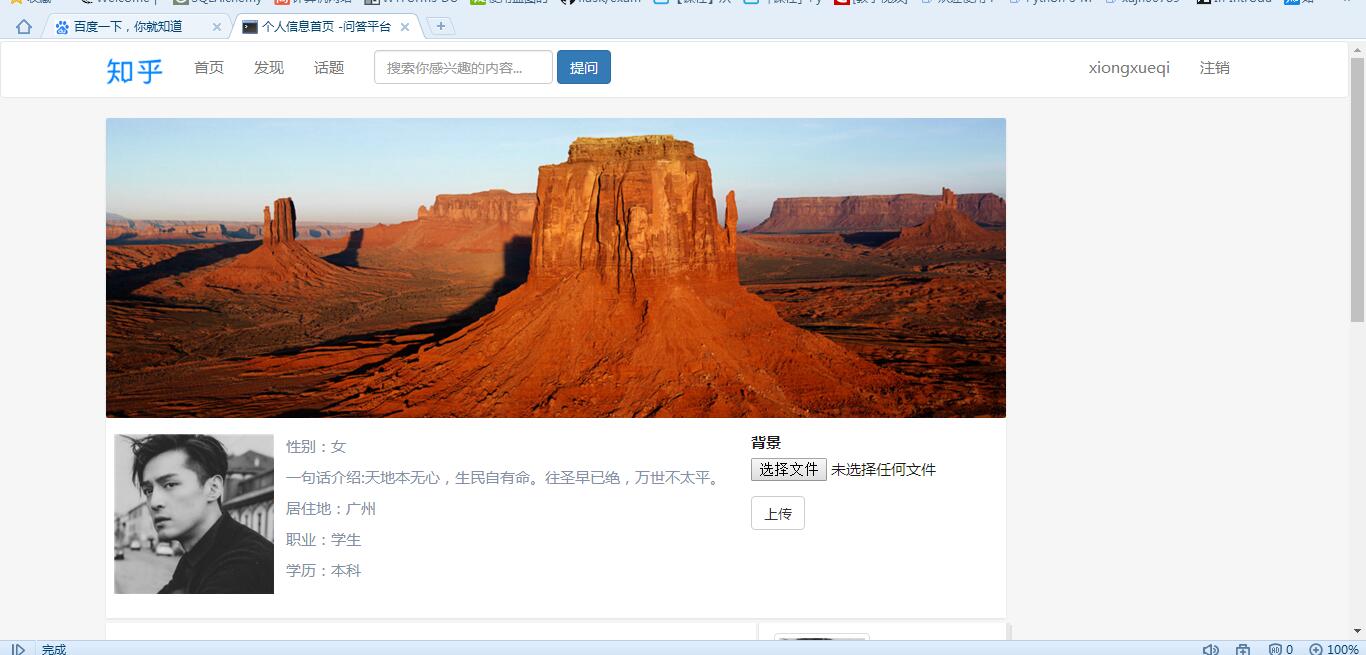
Task: Click the 上传 upload button
Action: coord(778,513)
